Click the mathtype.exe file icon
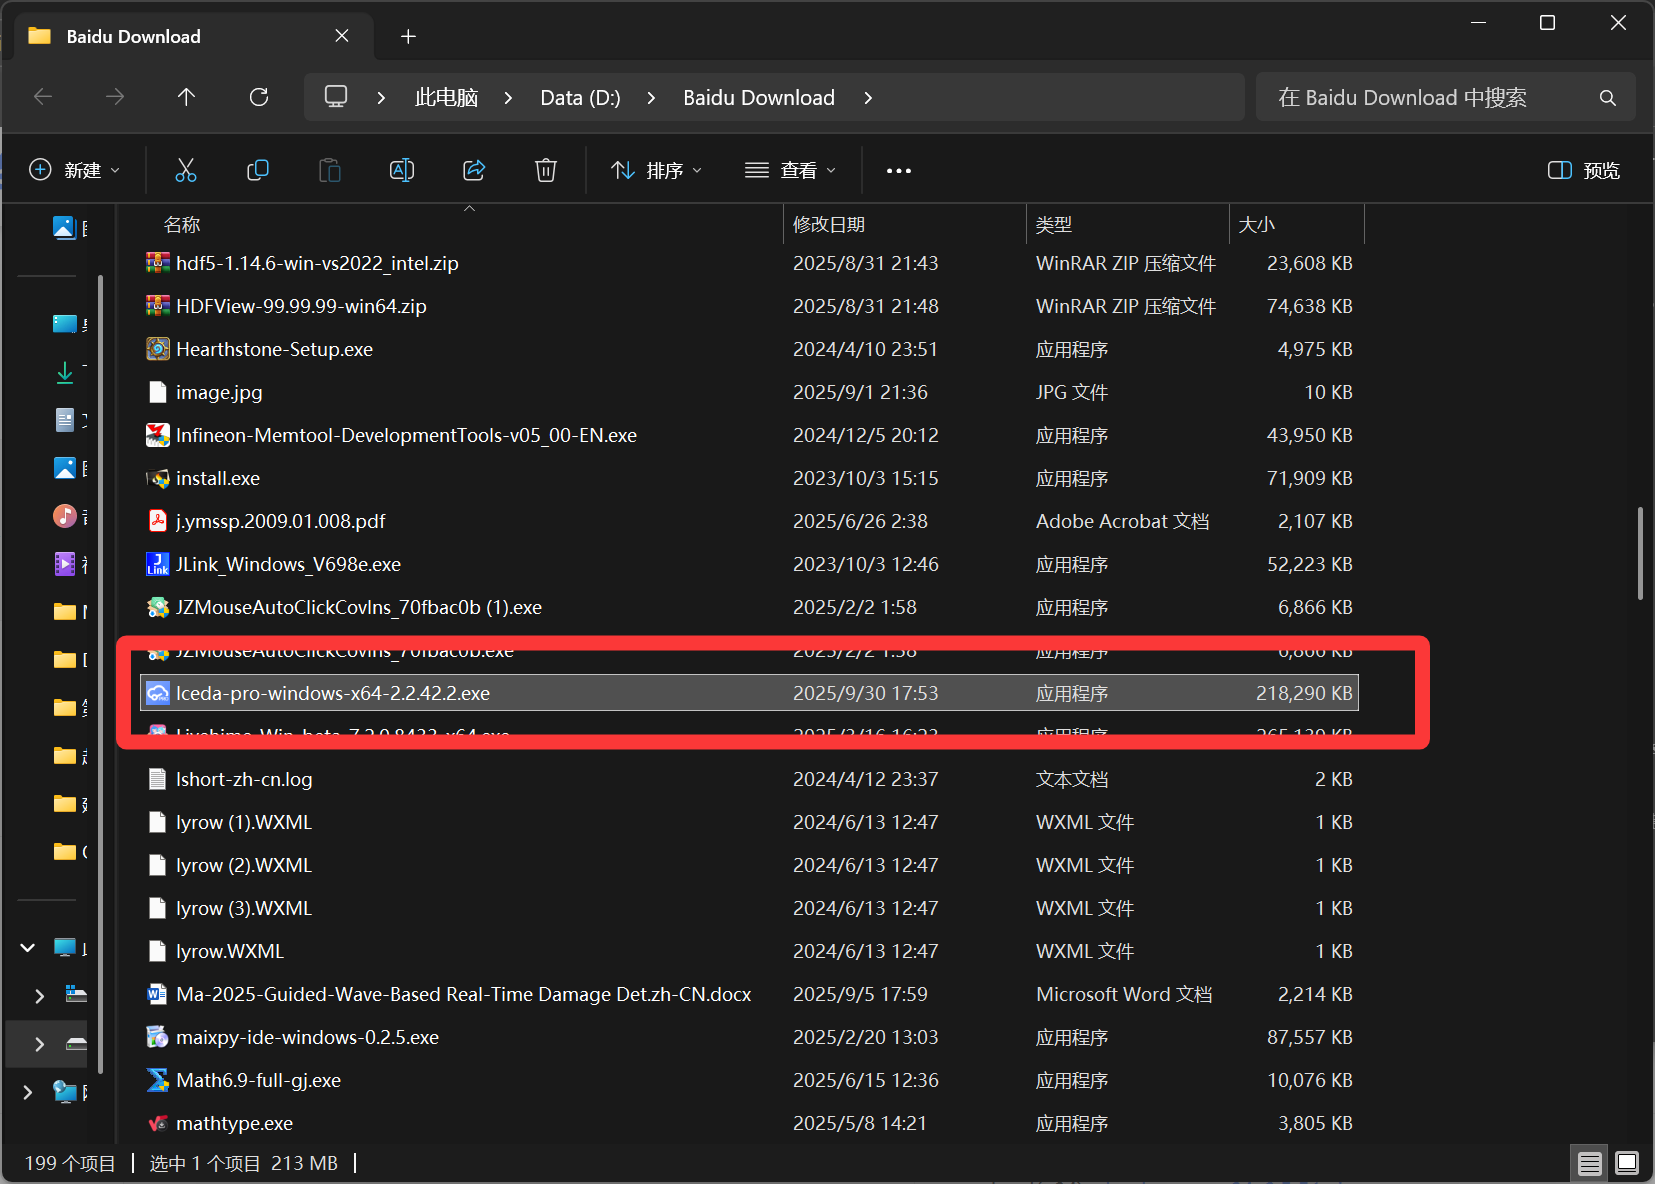The height and width of the screenshot is (1184, 1655). click(158, 1123)
